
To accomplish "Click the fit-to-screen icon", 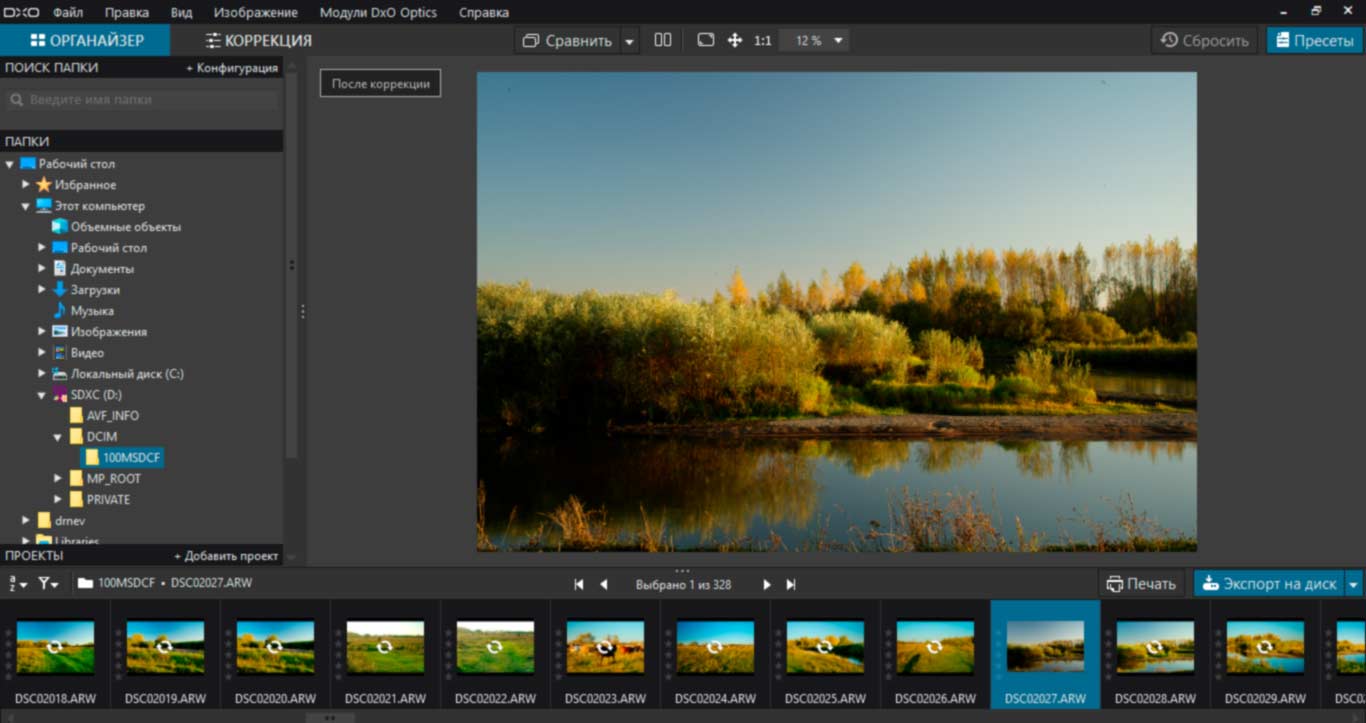I will [706, 40].
